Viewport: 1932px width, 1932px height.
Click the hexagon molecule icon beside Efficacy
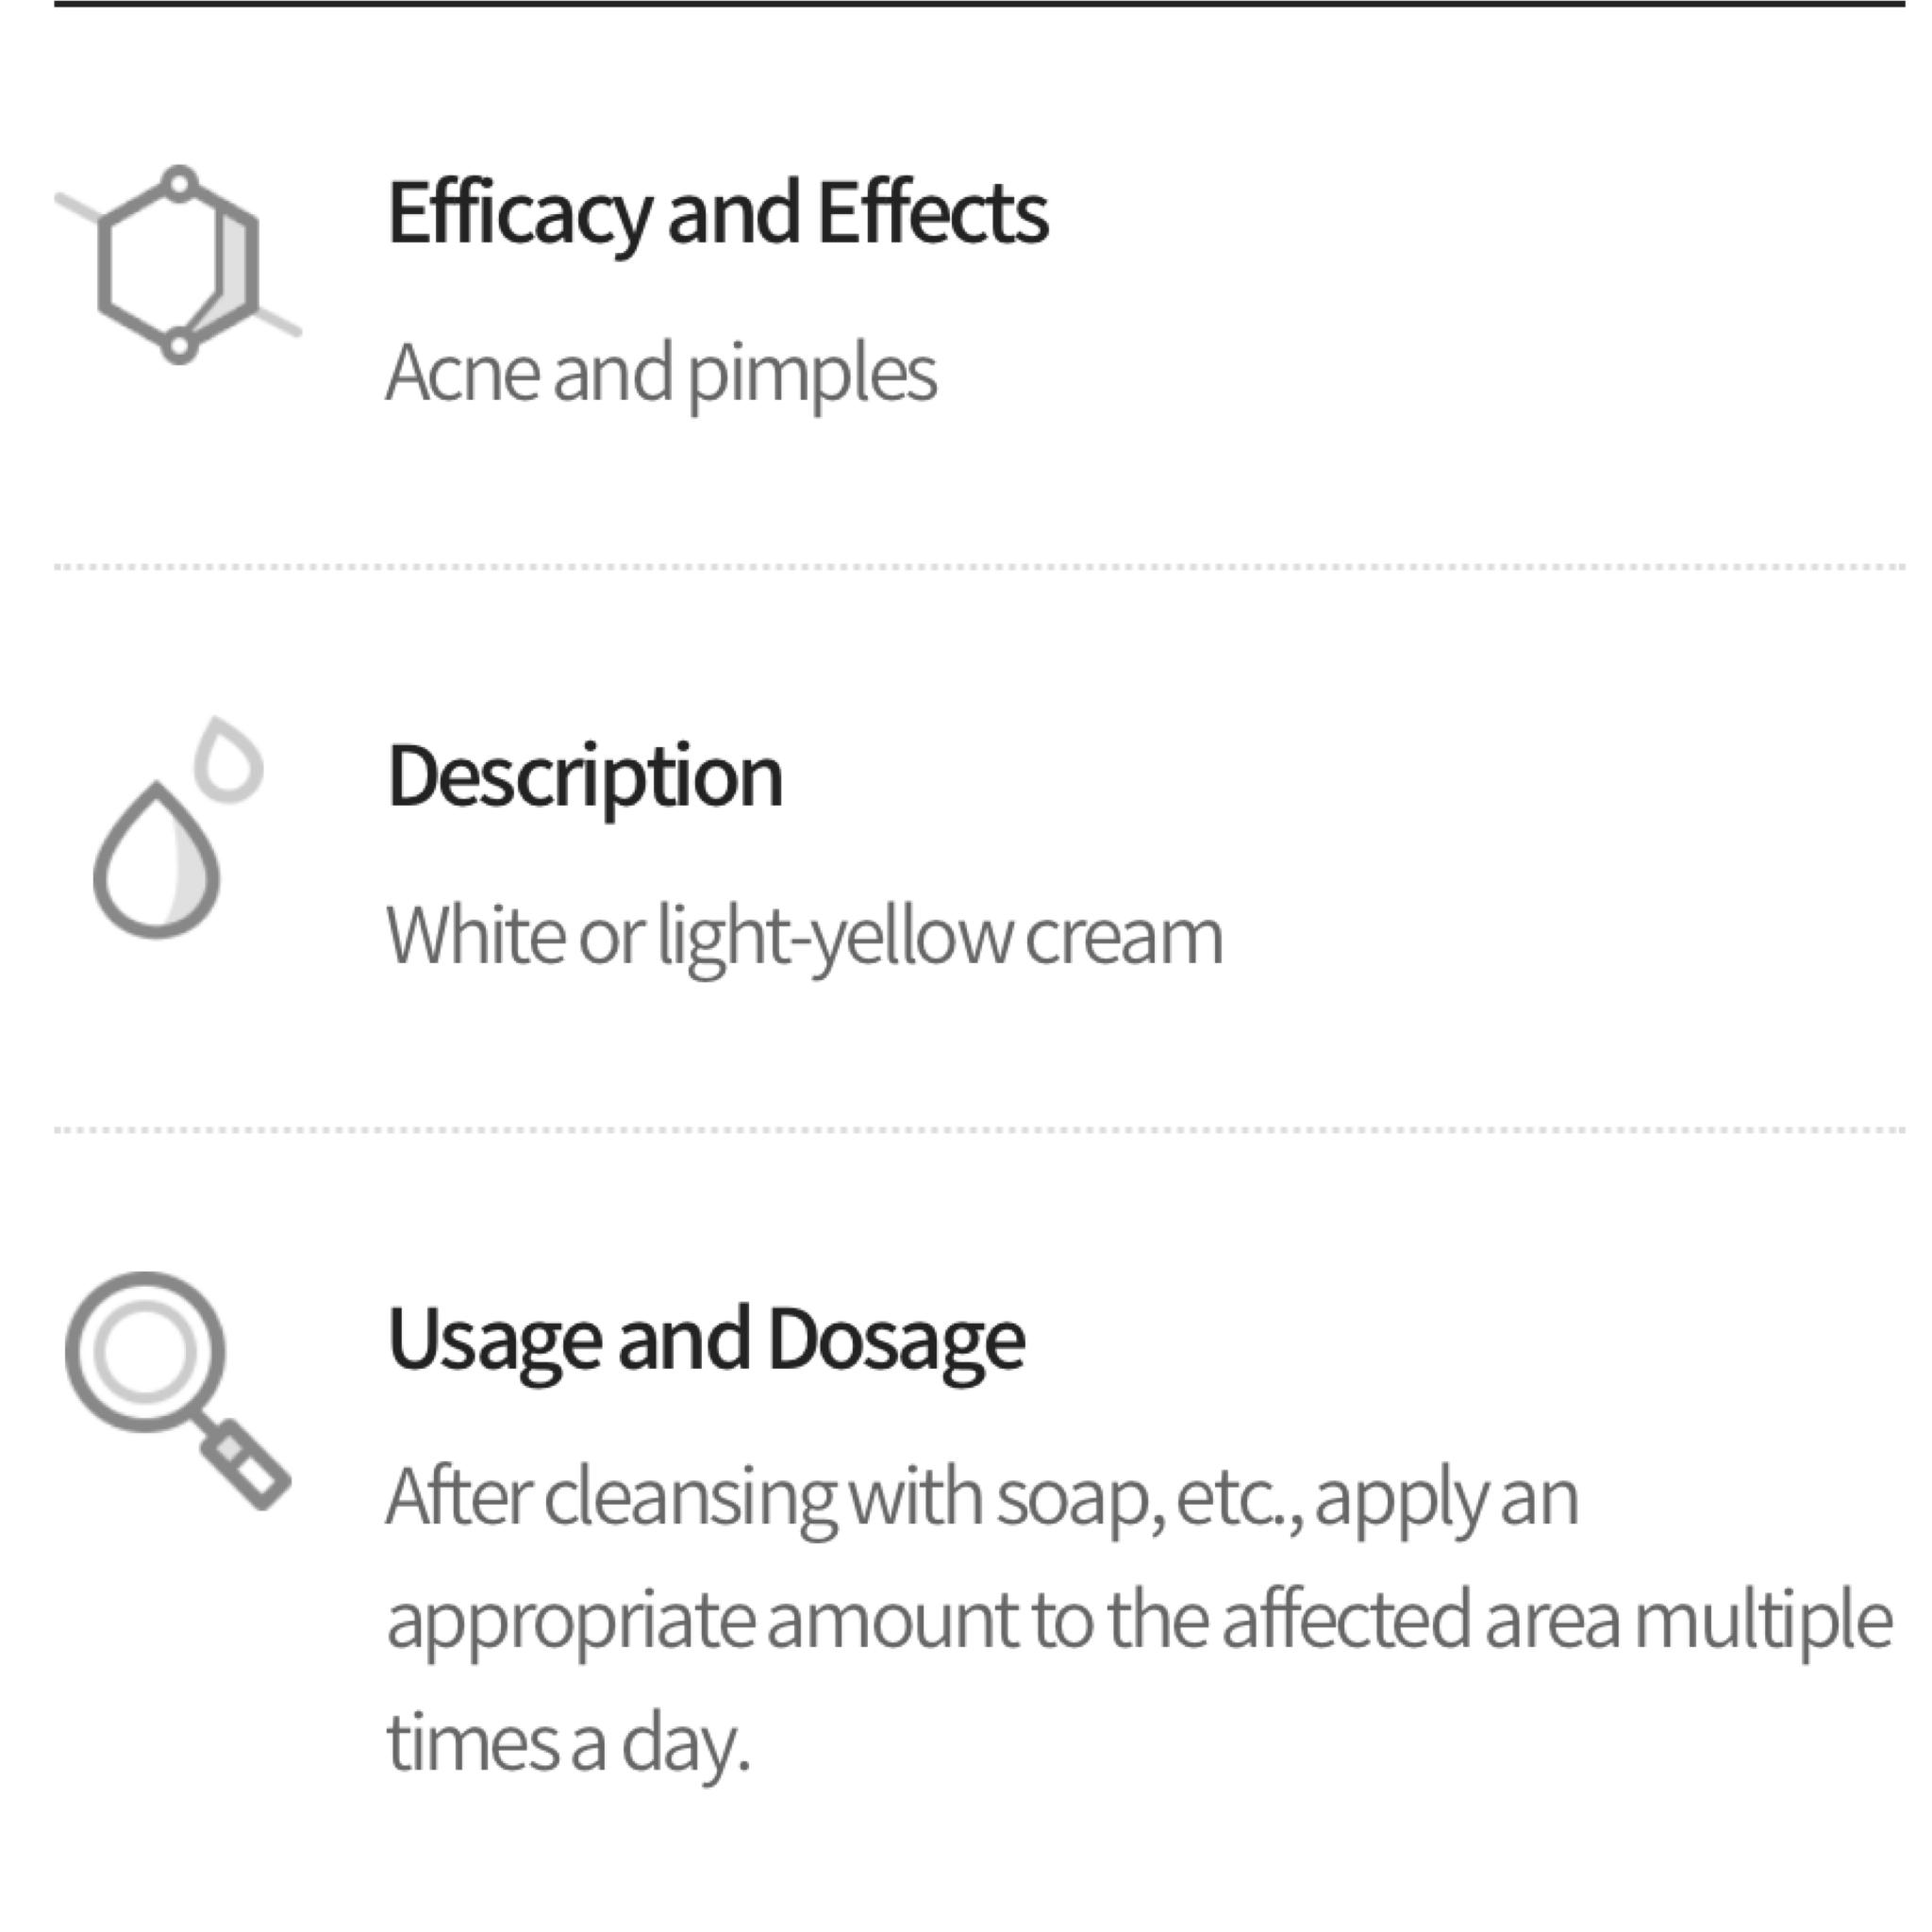tap(178, 266)
